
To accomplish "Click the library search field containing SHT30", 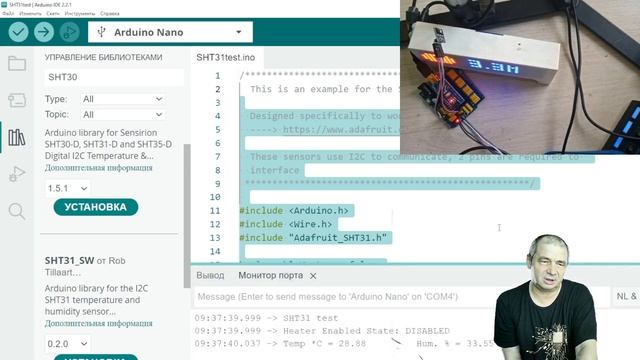I will pos(114,77).
